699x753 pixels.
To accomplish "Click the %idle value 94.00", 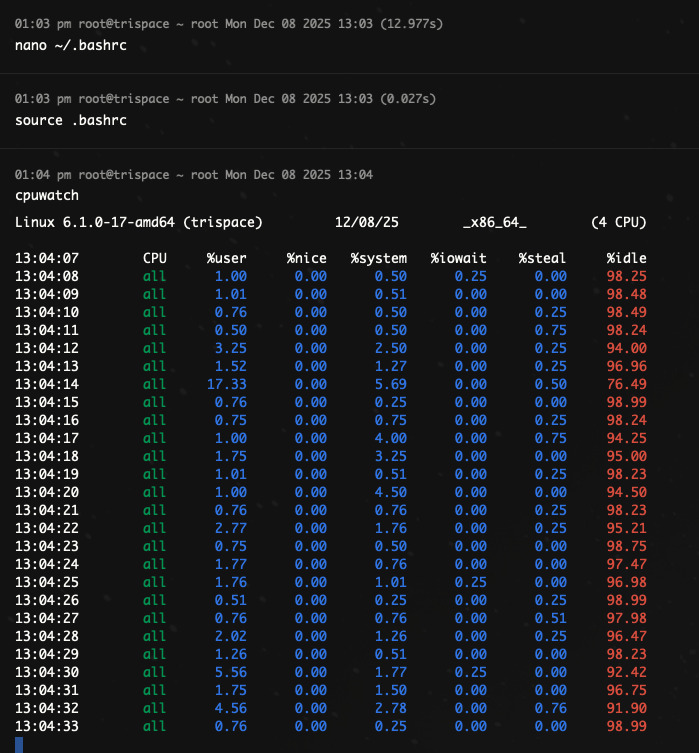I will [x=627, y=348].
